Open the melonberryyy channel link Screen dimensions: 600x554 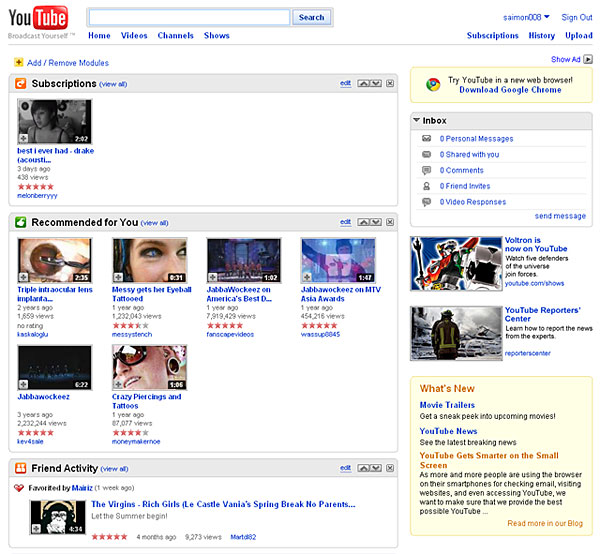[37, 196]
